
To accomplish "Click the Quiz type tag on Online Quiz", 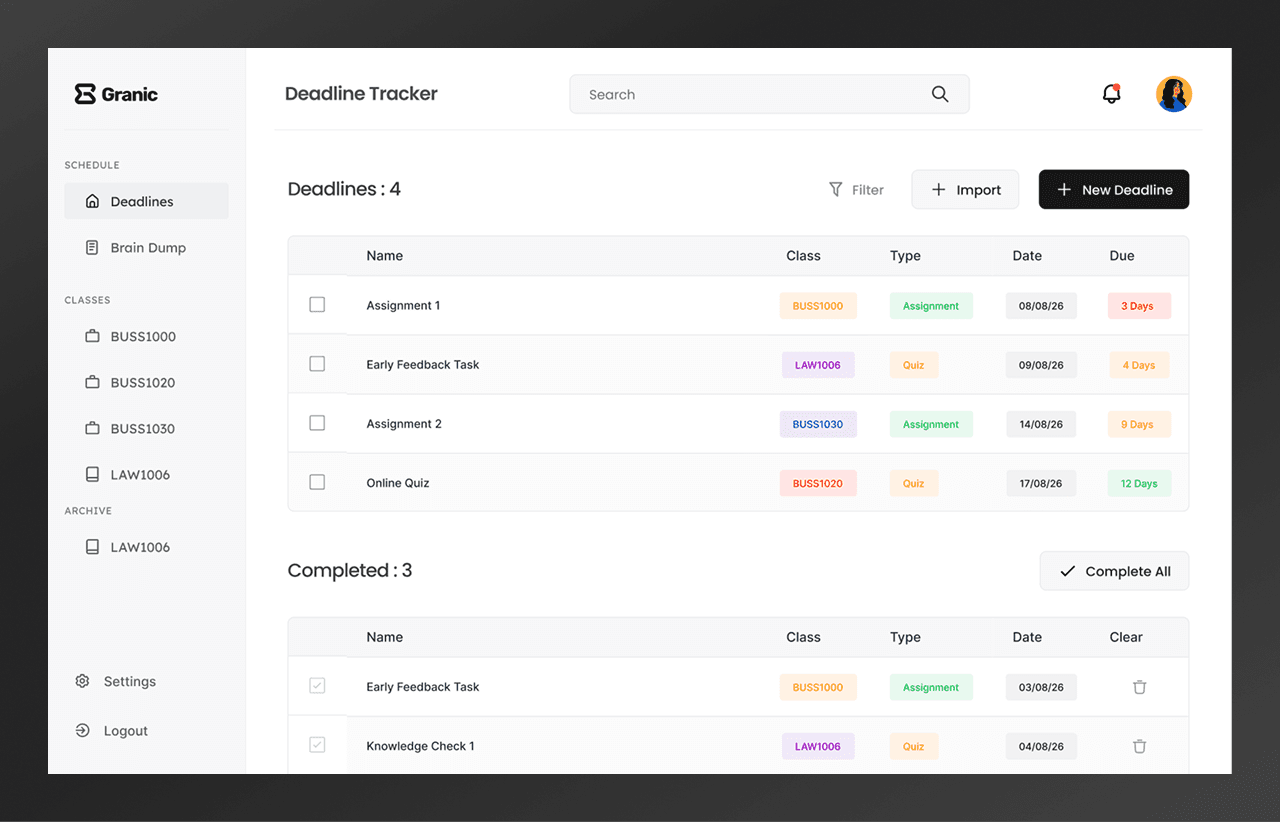I will pos(914,483).
